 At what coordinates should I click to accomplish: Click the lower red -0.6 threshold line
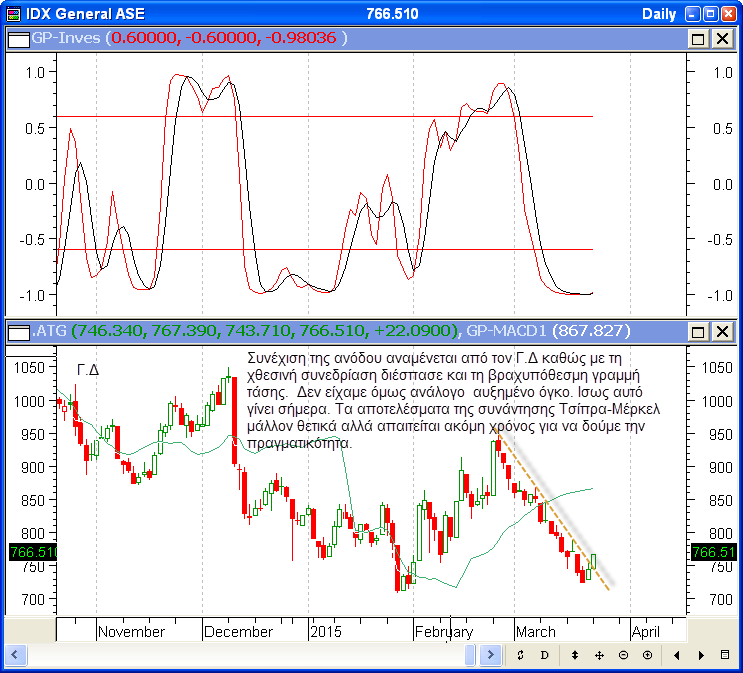coord(325,249)
